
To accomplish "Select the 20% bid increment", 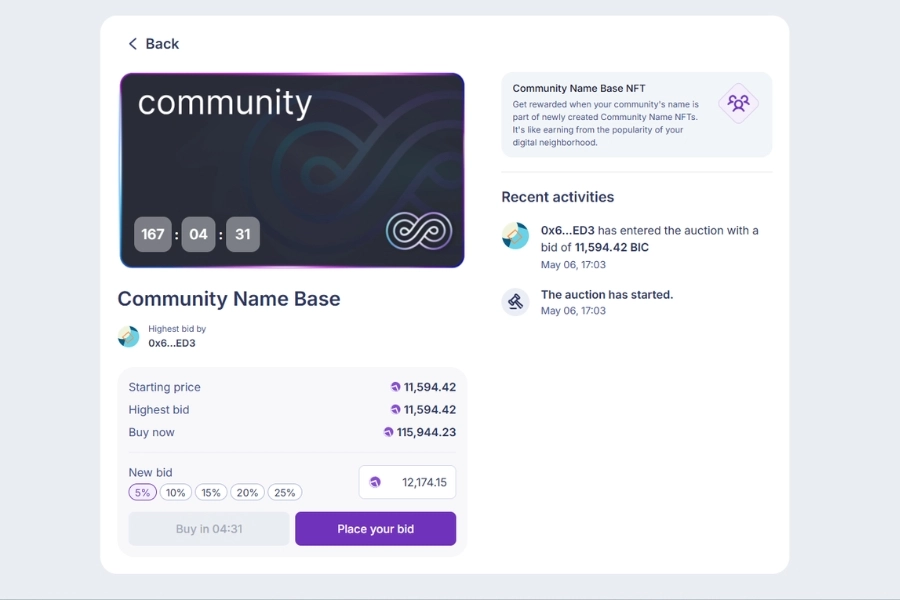I will pyautogui.click(x=247, y=493).
